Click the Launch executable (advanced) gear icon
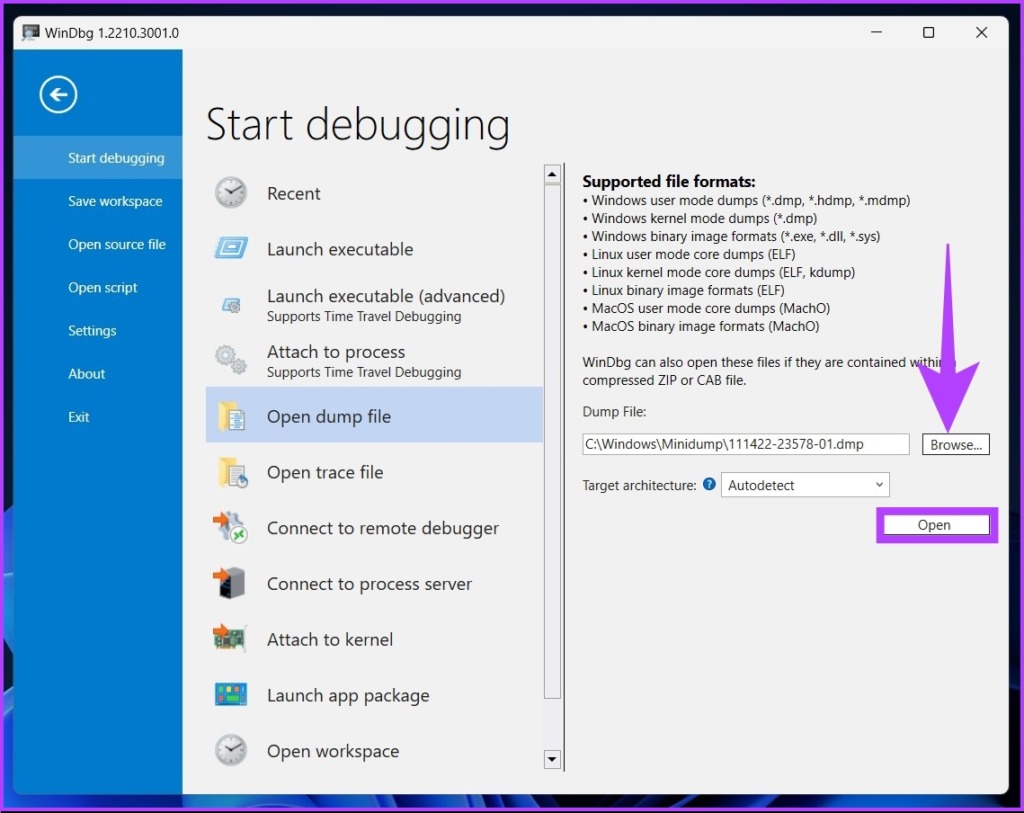 (231, 304)
